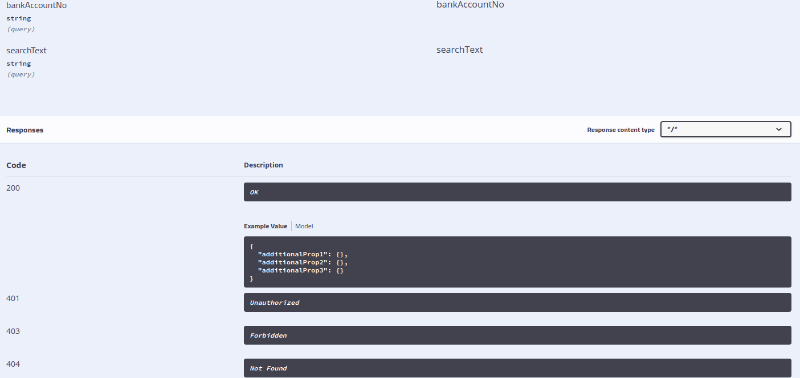Switch to the Model tab
The width and height of the screenshot is (800, 378).
point(304,226)
